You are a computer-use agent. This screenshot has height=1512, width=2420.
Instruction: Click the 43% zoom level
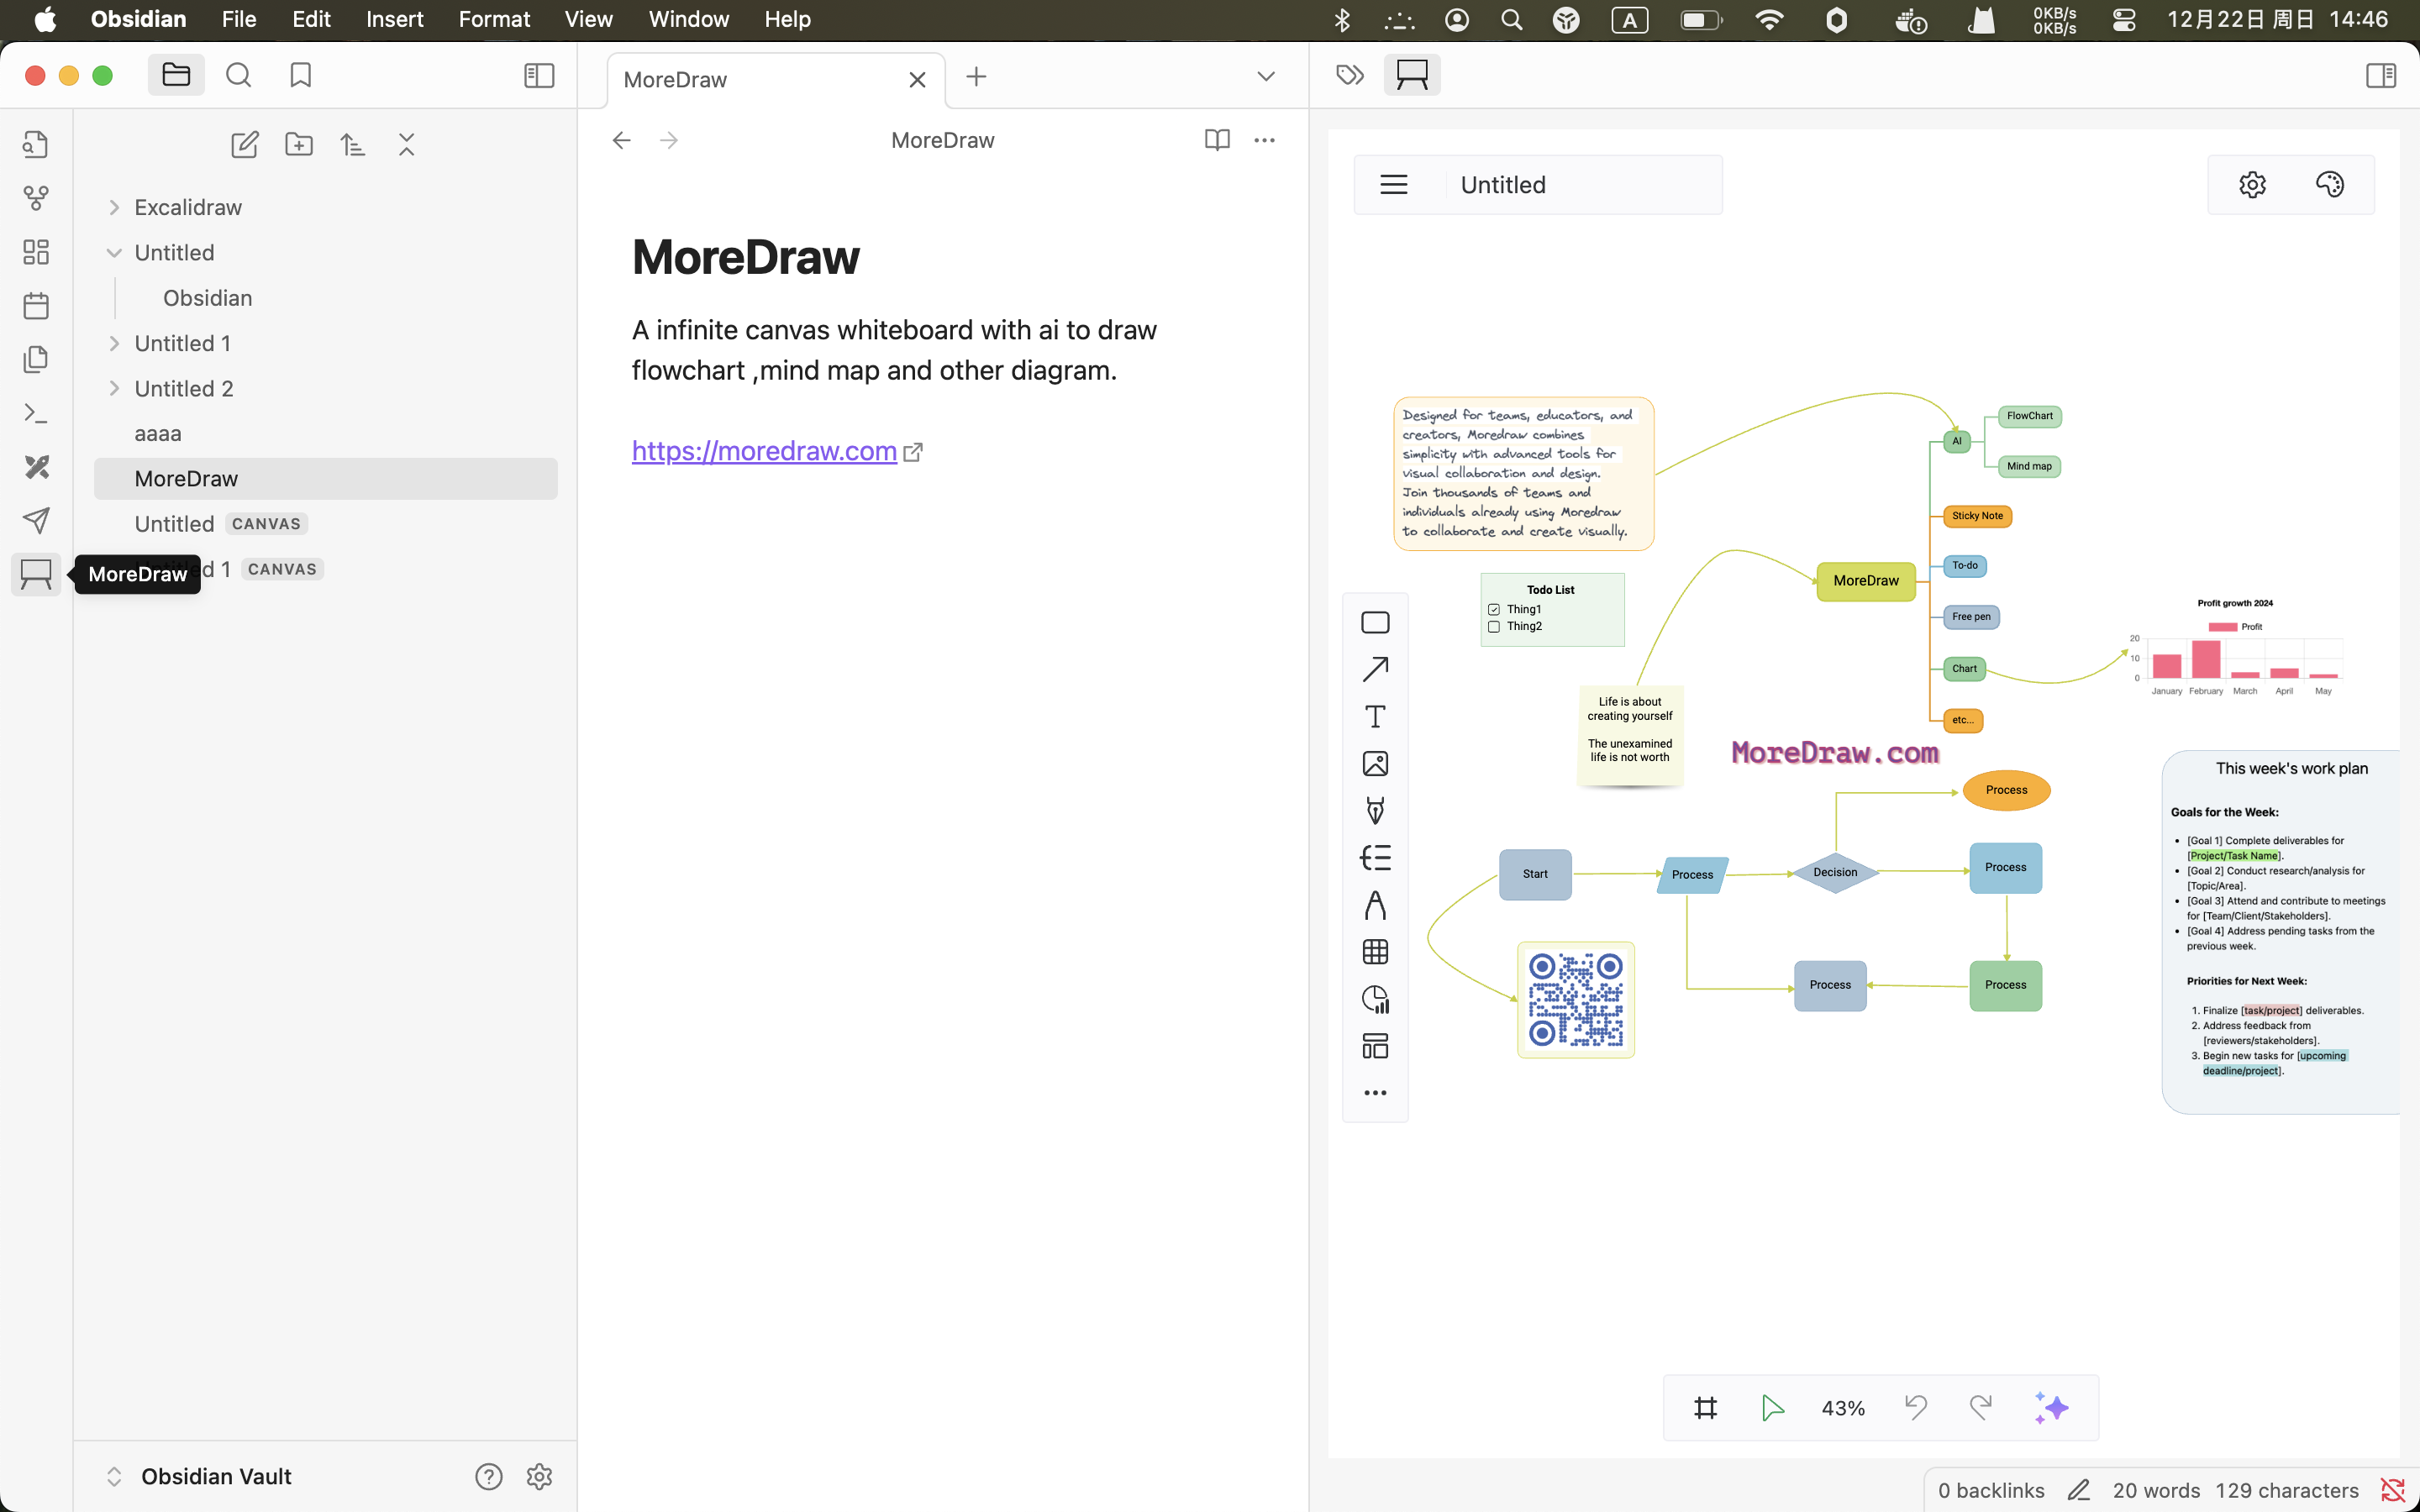click(x=1843, y=1408)
